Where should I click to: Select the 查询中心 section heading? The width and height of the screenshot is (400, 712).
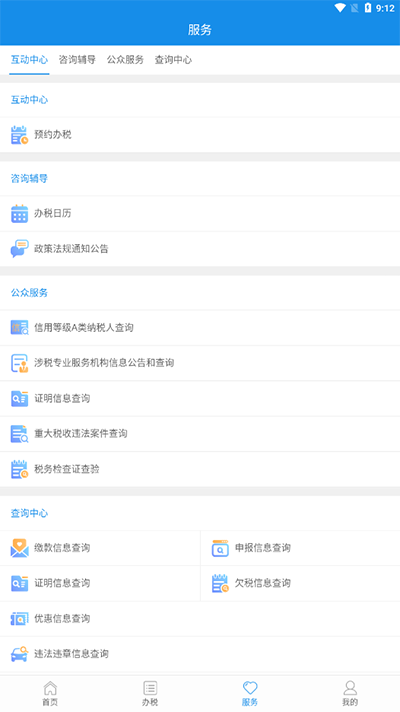point(30,513)
